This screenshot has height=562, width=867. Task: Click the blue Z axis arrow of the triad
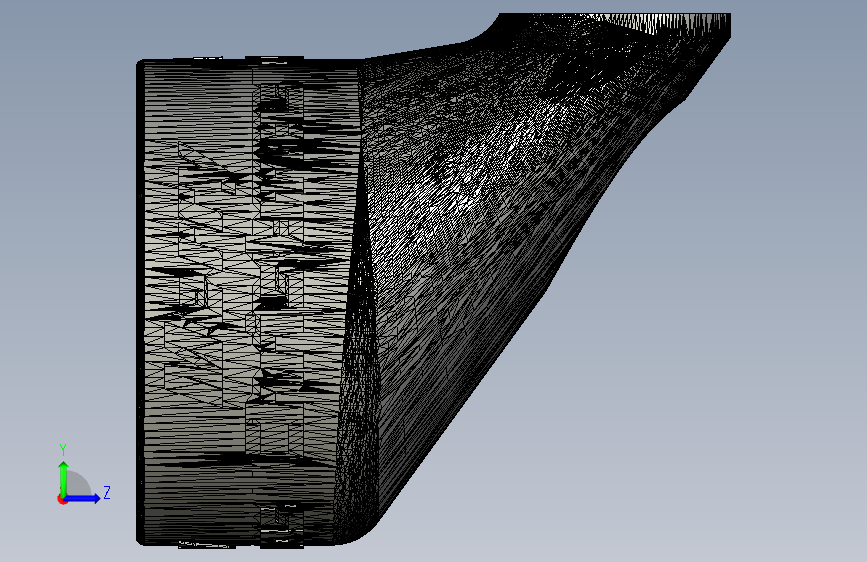(83, 498)
